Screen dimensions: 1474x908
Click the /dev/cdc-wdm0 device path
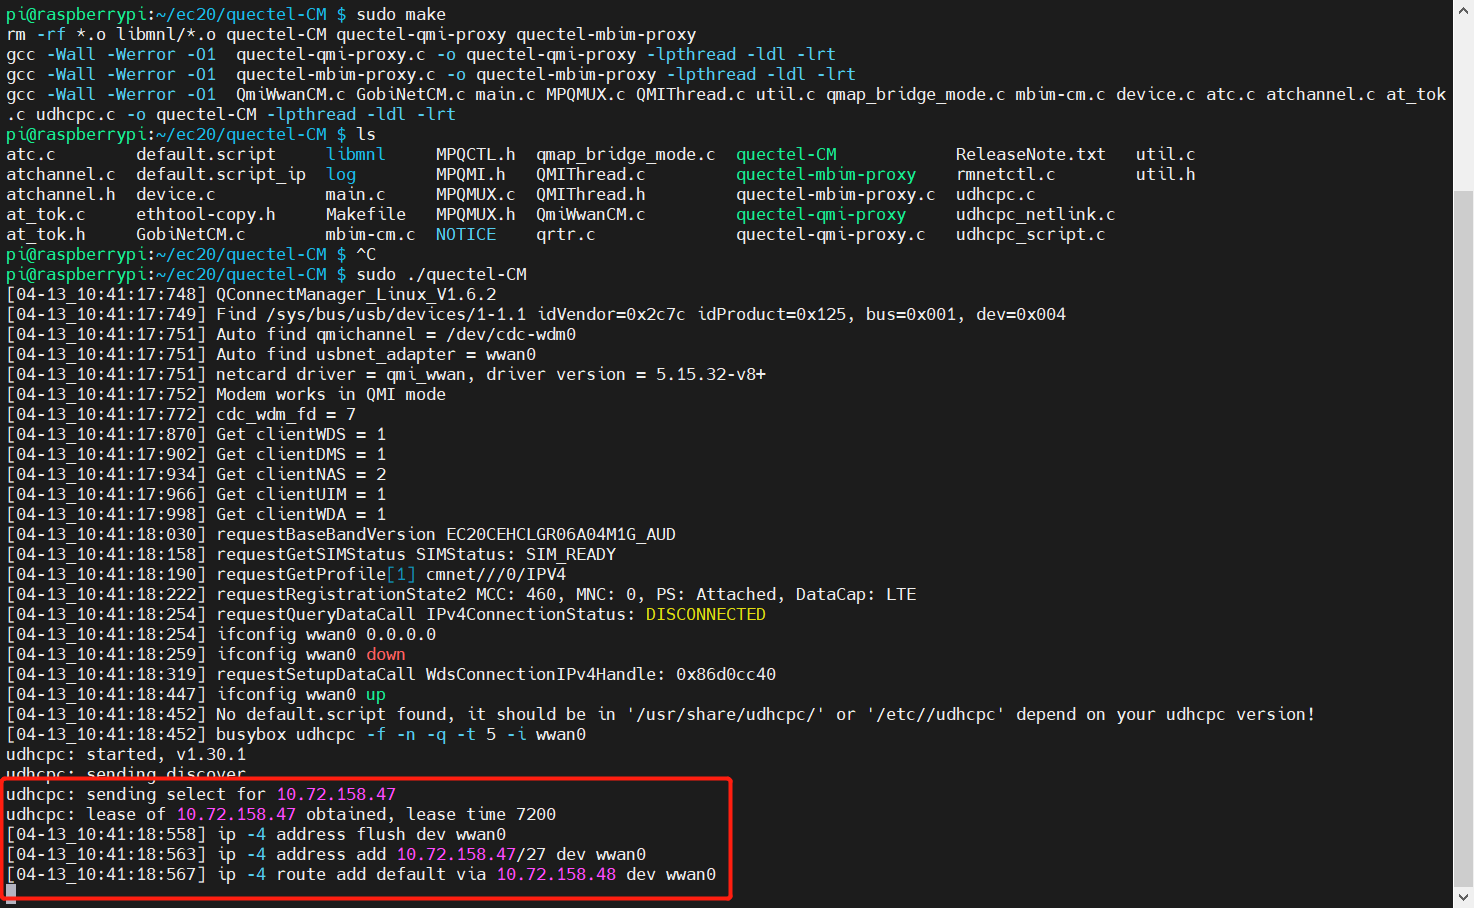(511, 334)
